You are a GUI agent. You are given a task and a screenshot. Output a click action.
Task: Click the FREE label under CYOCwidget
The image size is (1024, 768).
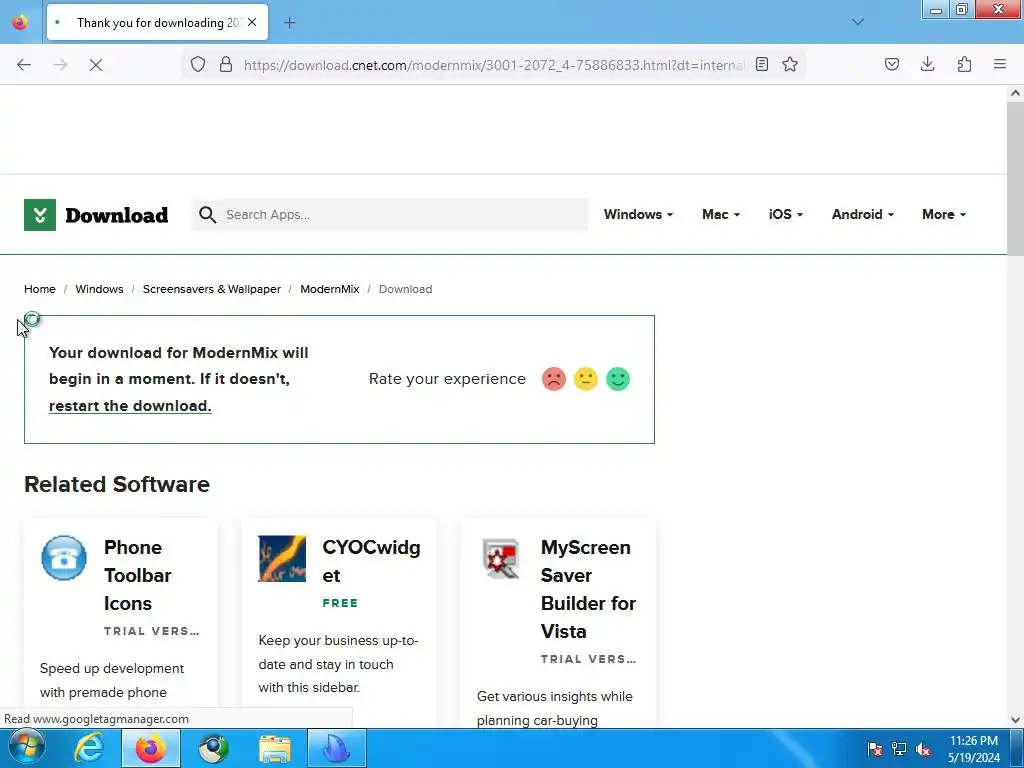(340, 603)
